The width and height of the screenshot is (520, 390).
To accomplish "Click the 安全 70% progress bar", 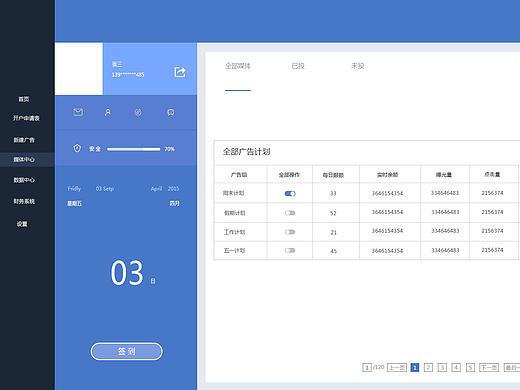I will [134, 149].
